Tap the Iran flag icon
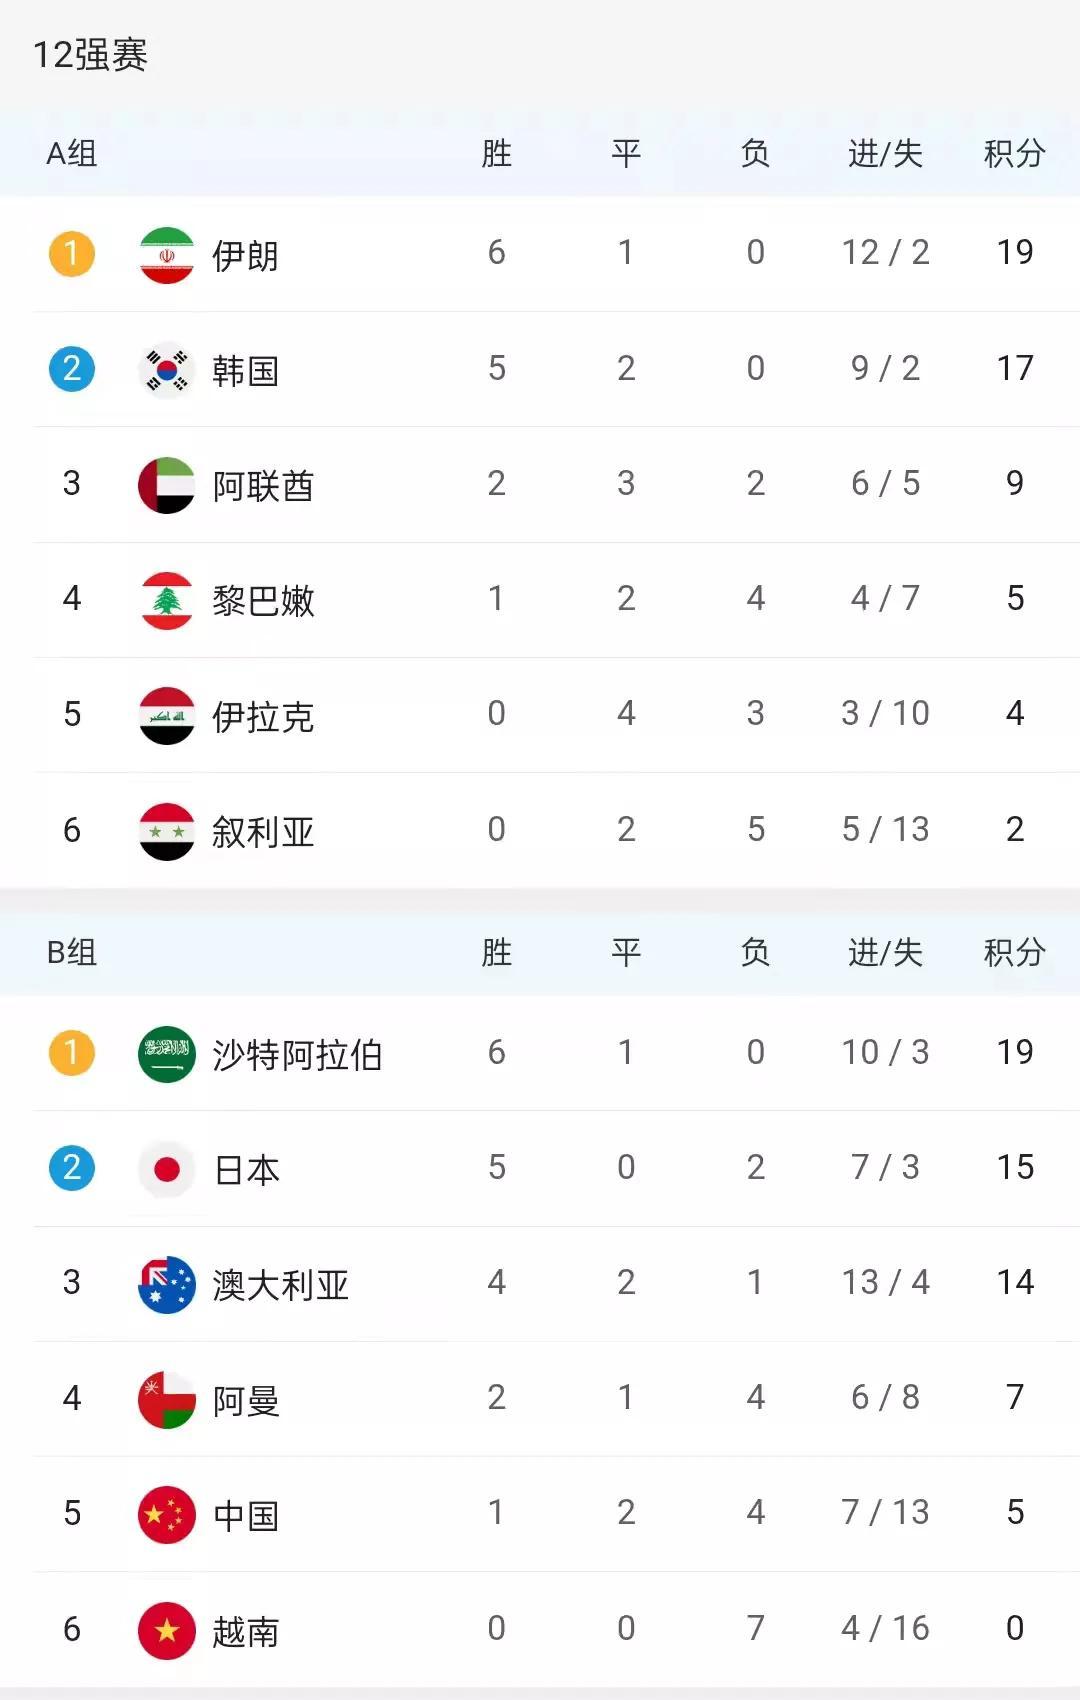This screenshot has width=1080, height=1700. (x=166, y=255)
